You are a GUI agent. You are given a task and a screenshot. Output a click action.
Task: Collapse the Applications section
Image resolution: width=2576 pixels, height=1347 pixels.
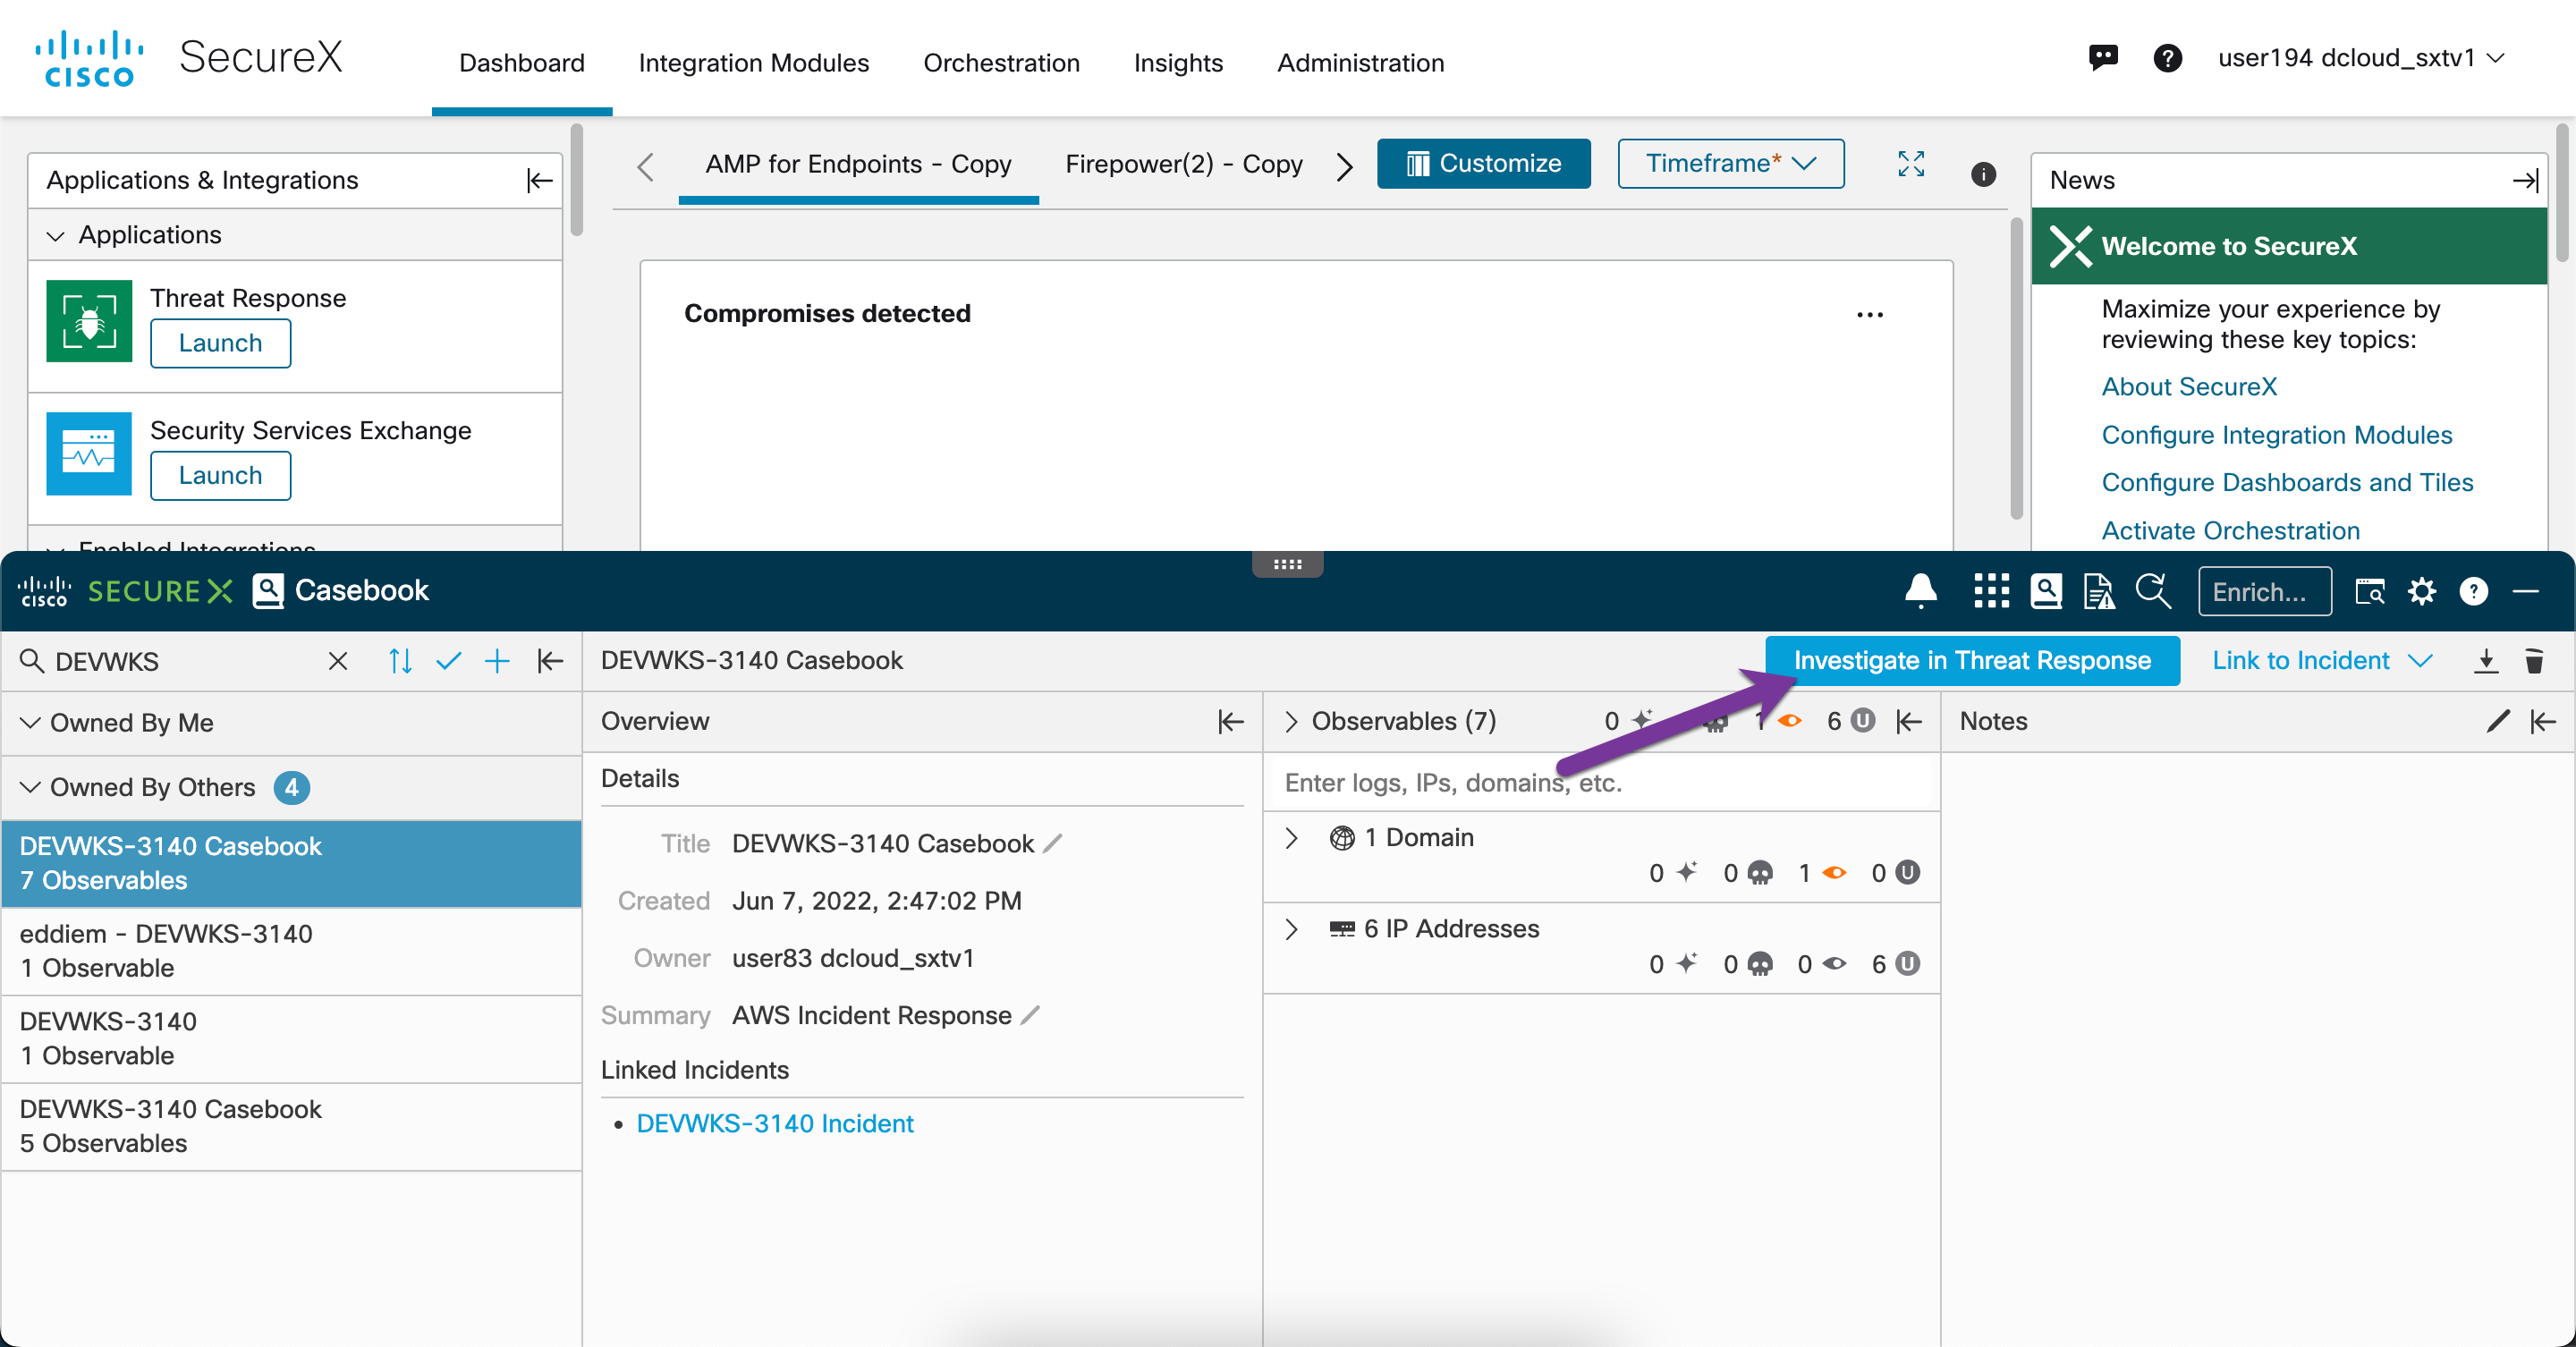coord(56,235)
